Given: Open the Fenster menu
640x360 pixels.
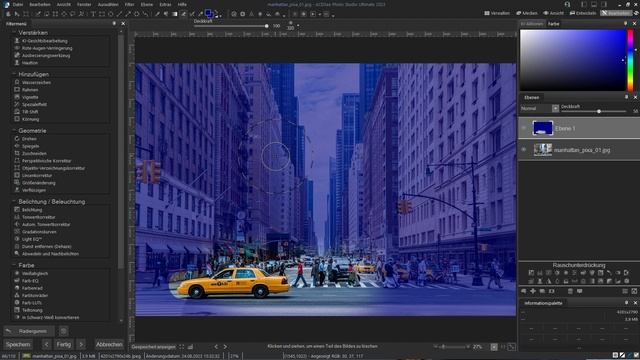Looking at the screenshot, I should [84, 4].
